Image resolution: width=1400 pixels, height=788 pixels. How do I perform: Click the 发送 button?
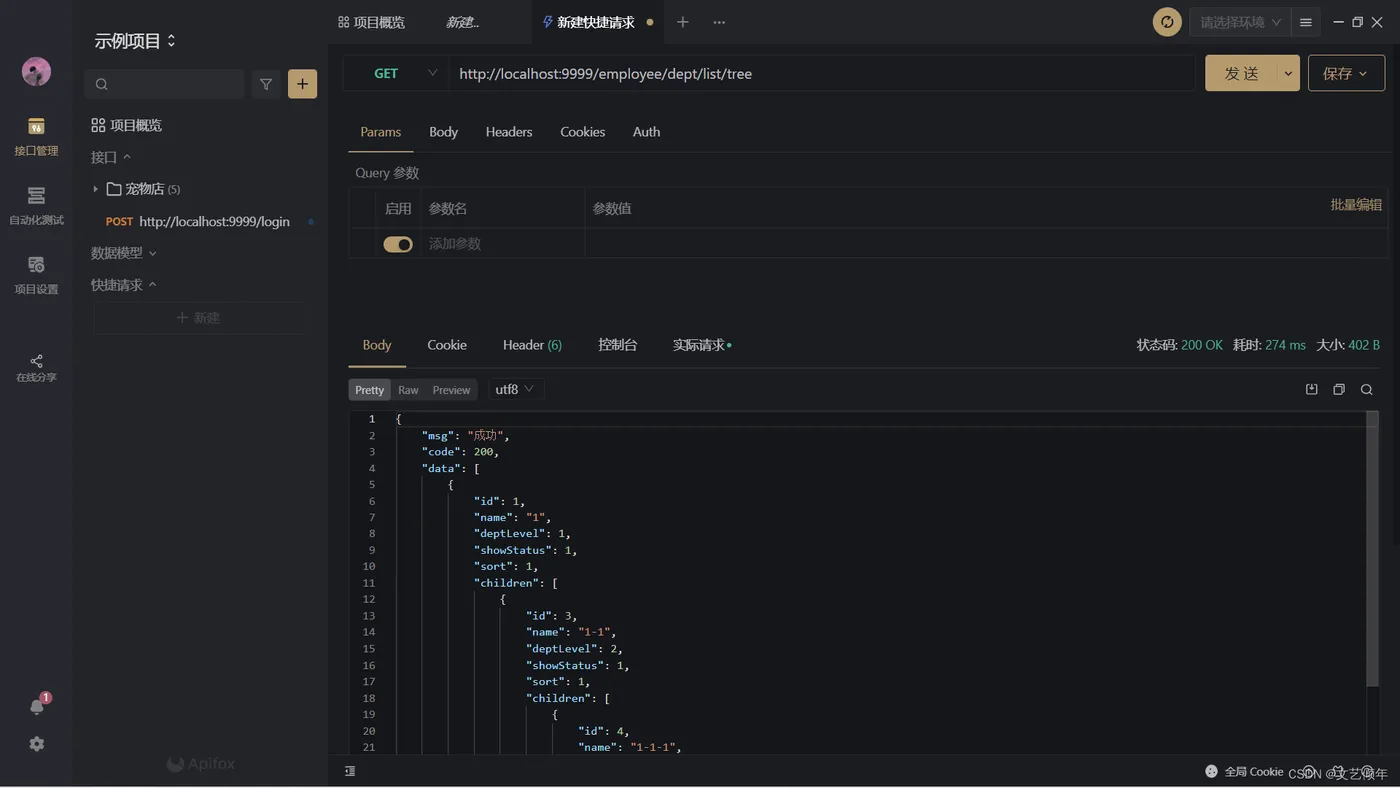click(1240, 73)
